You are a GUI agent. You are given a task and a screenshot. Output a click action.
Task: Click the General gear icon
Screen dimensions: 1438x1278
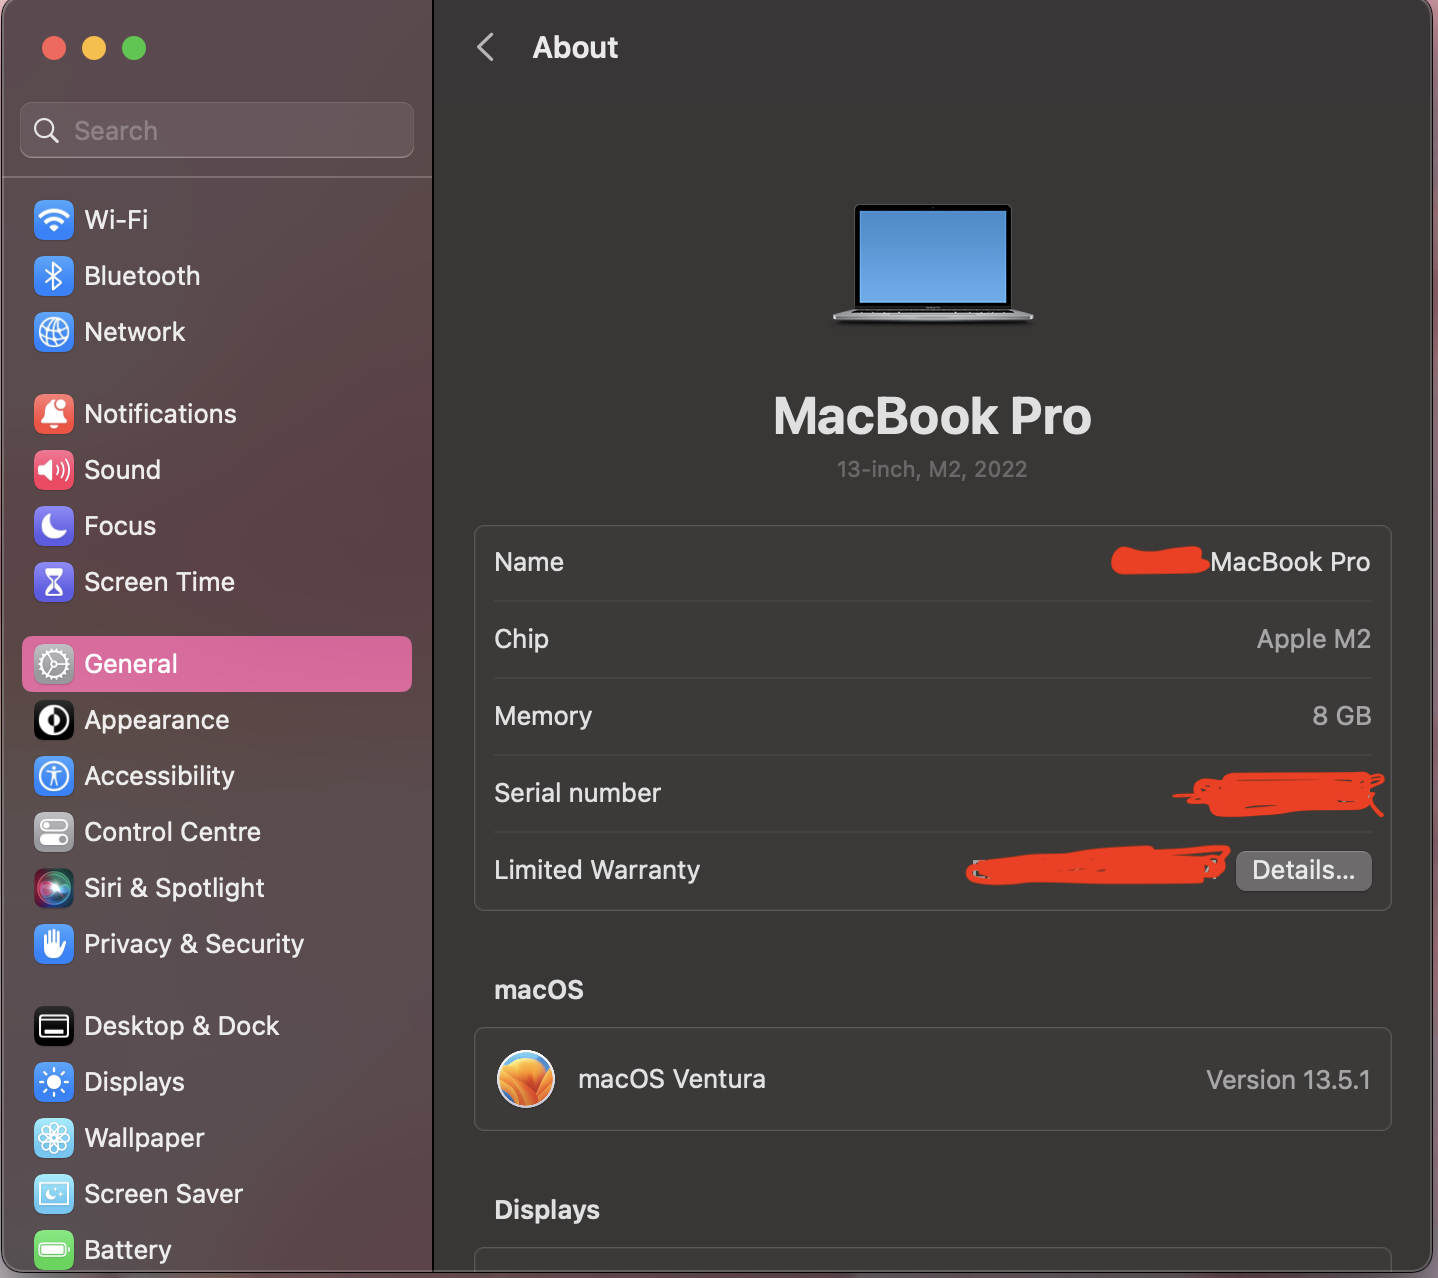(x=54, y=664)
